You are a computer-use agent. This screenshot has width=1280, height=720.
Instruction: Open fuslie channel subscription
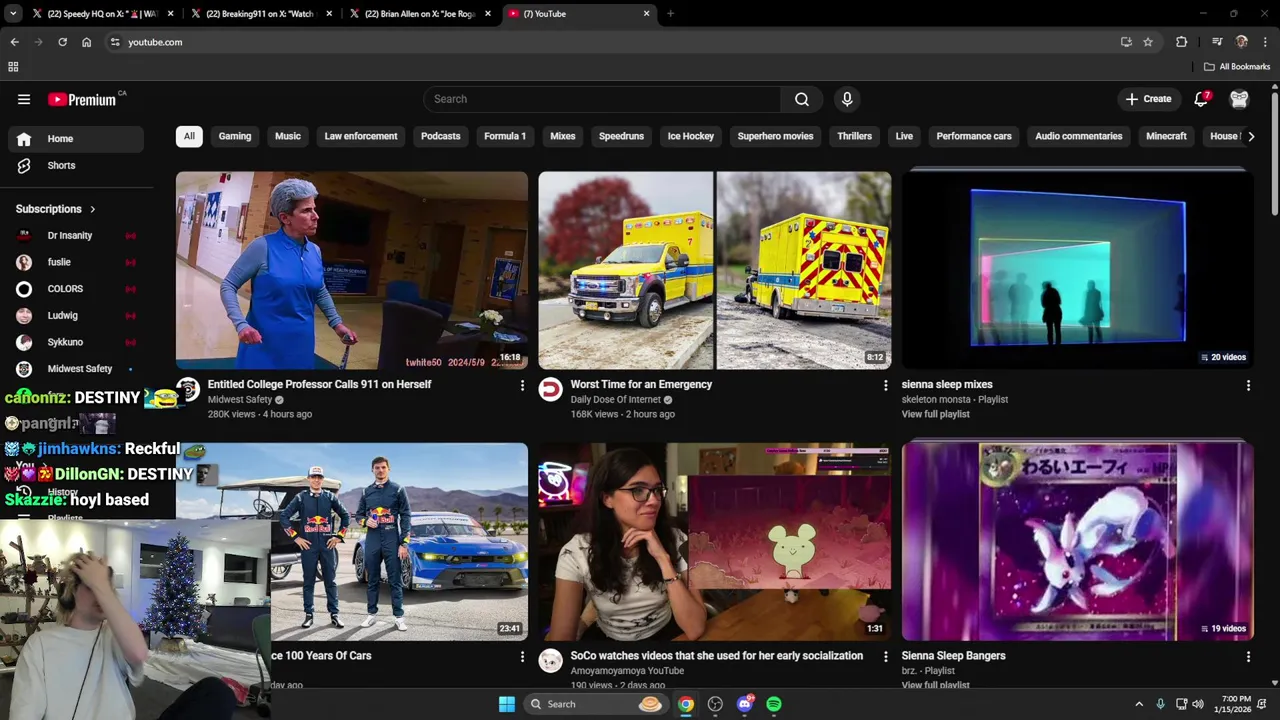(76, 262)
